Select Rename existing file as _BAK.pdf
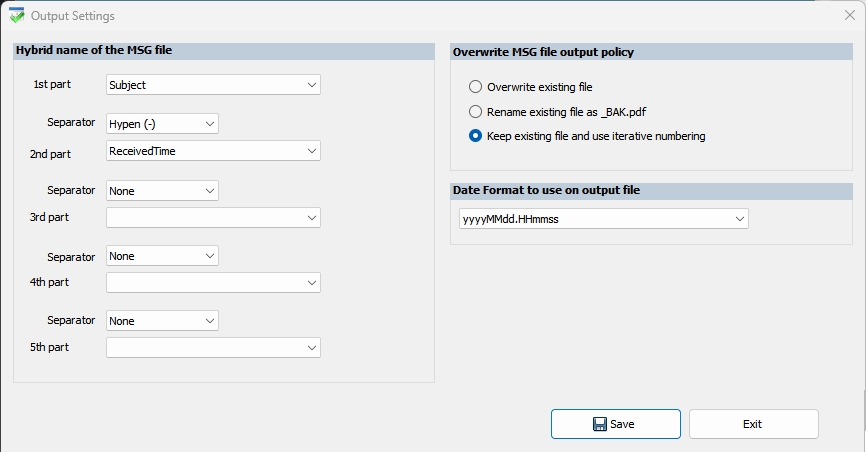 click(476, 112)
